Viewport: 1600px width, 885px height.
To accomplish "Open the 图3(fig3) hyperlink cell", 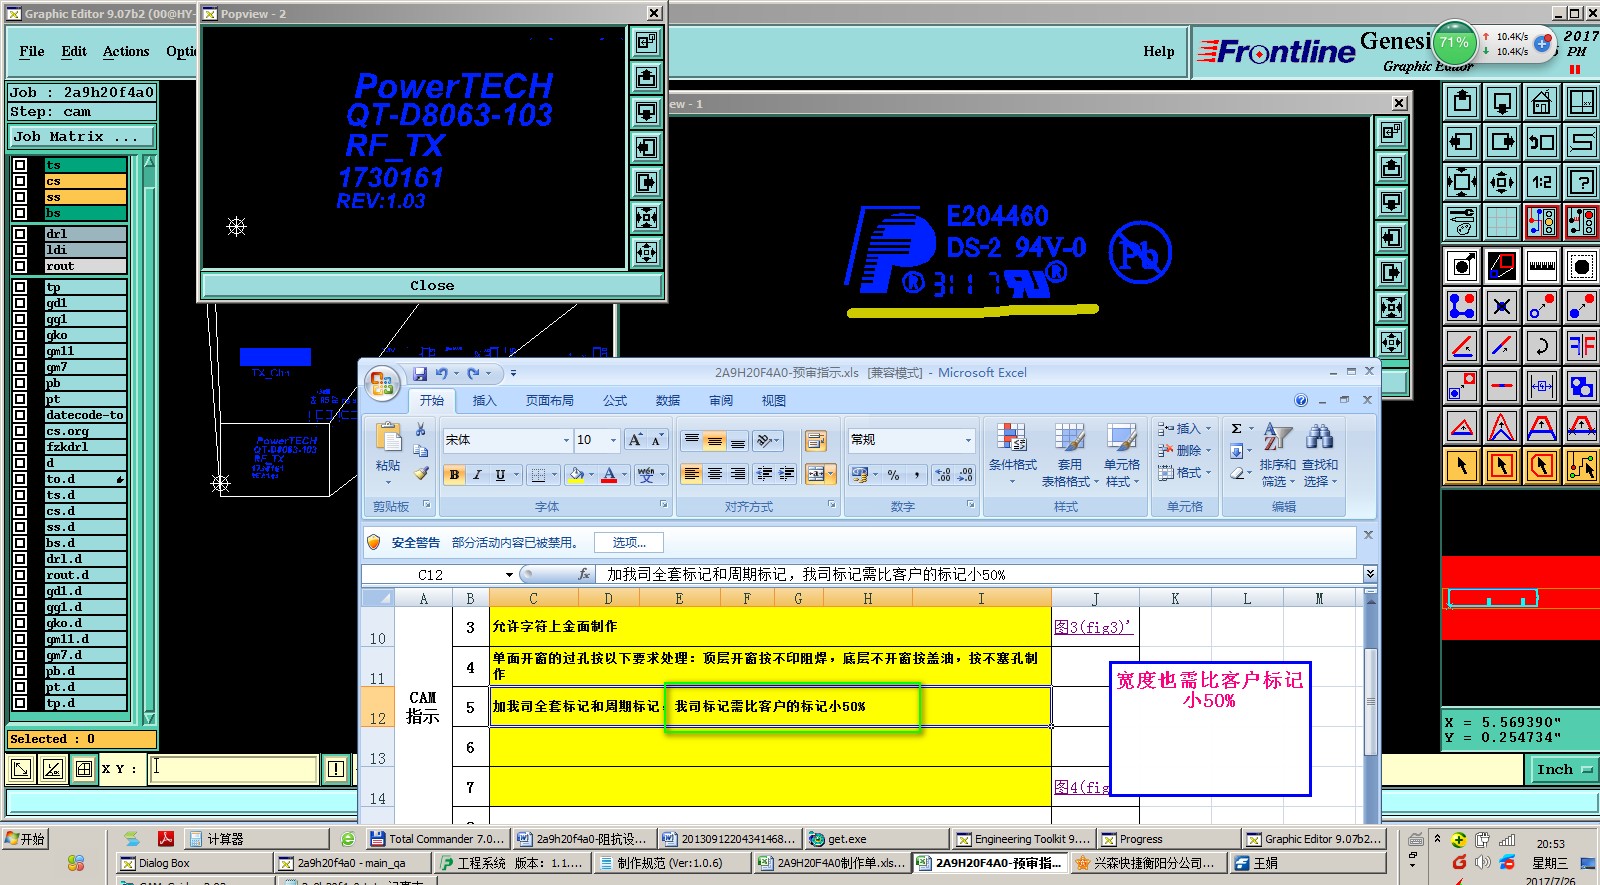I will tap(1094, 627).
